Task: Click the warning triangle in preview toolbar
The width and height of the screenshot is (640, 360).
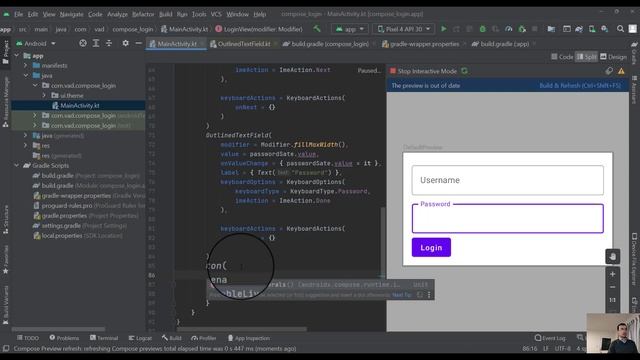Action: click(621, 71)
